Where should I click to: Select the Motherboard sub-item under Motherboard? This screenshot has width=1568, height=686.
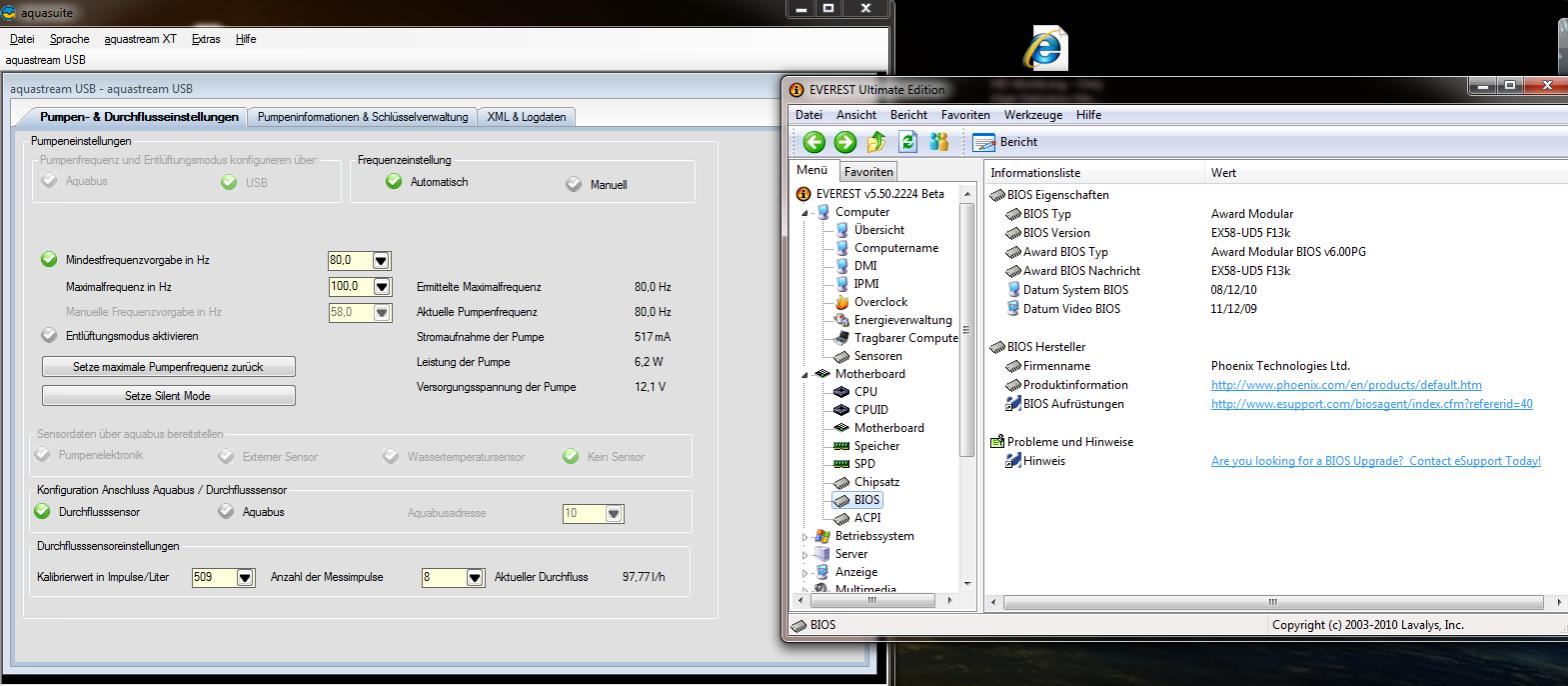click(x=889, y=428)
